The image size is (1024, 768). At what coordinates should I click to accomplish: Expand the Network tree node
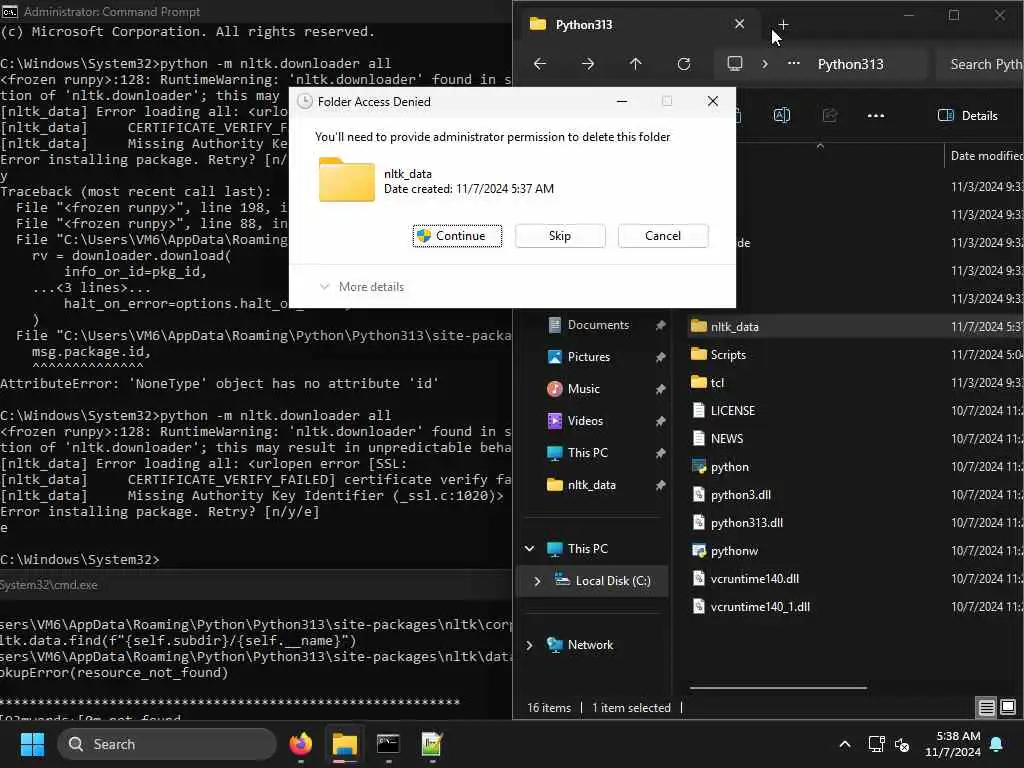click(x=530, y=645)
